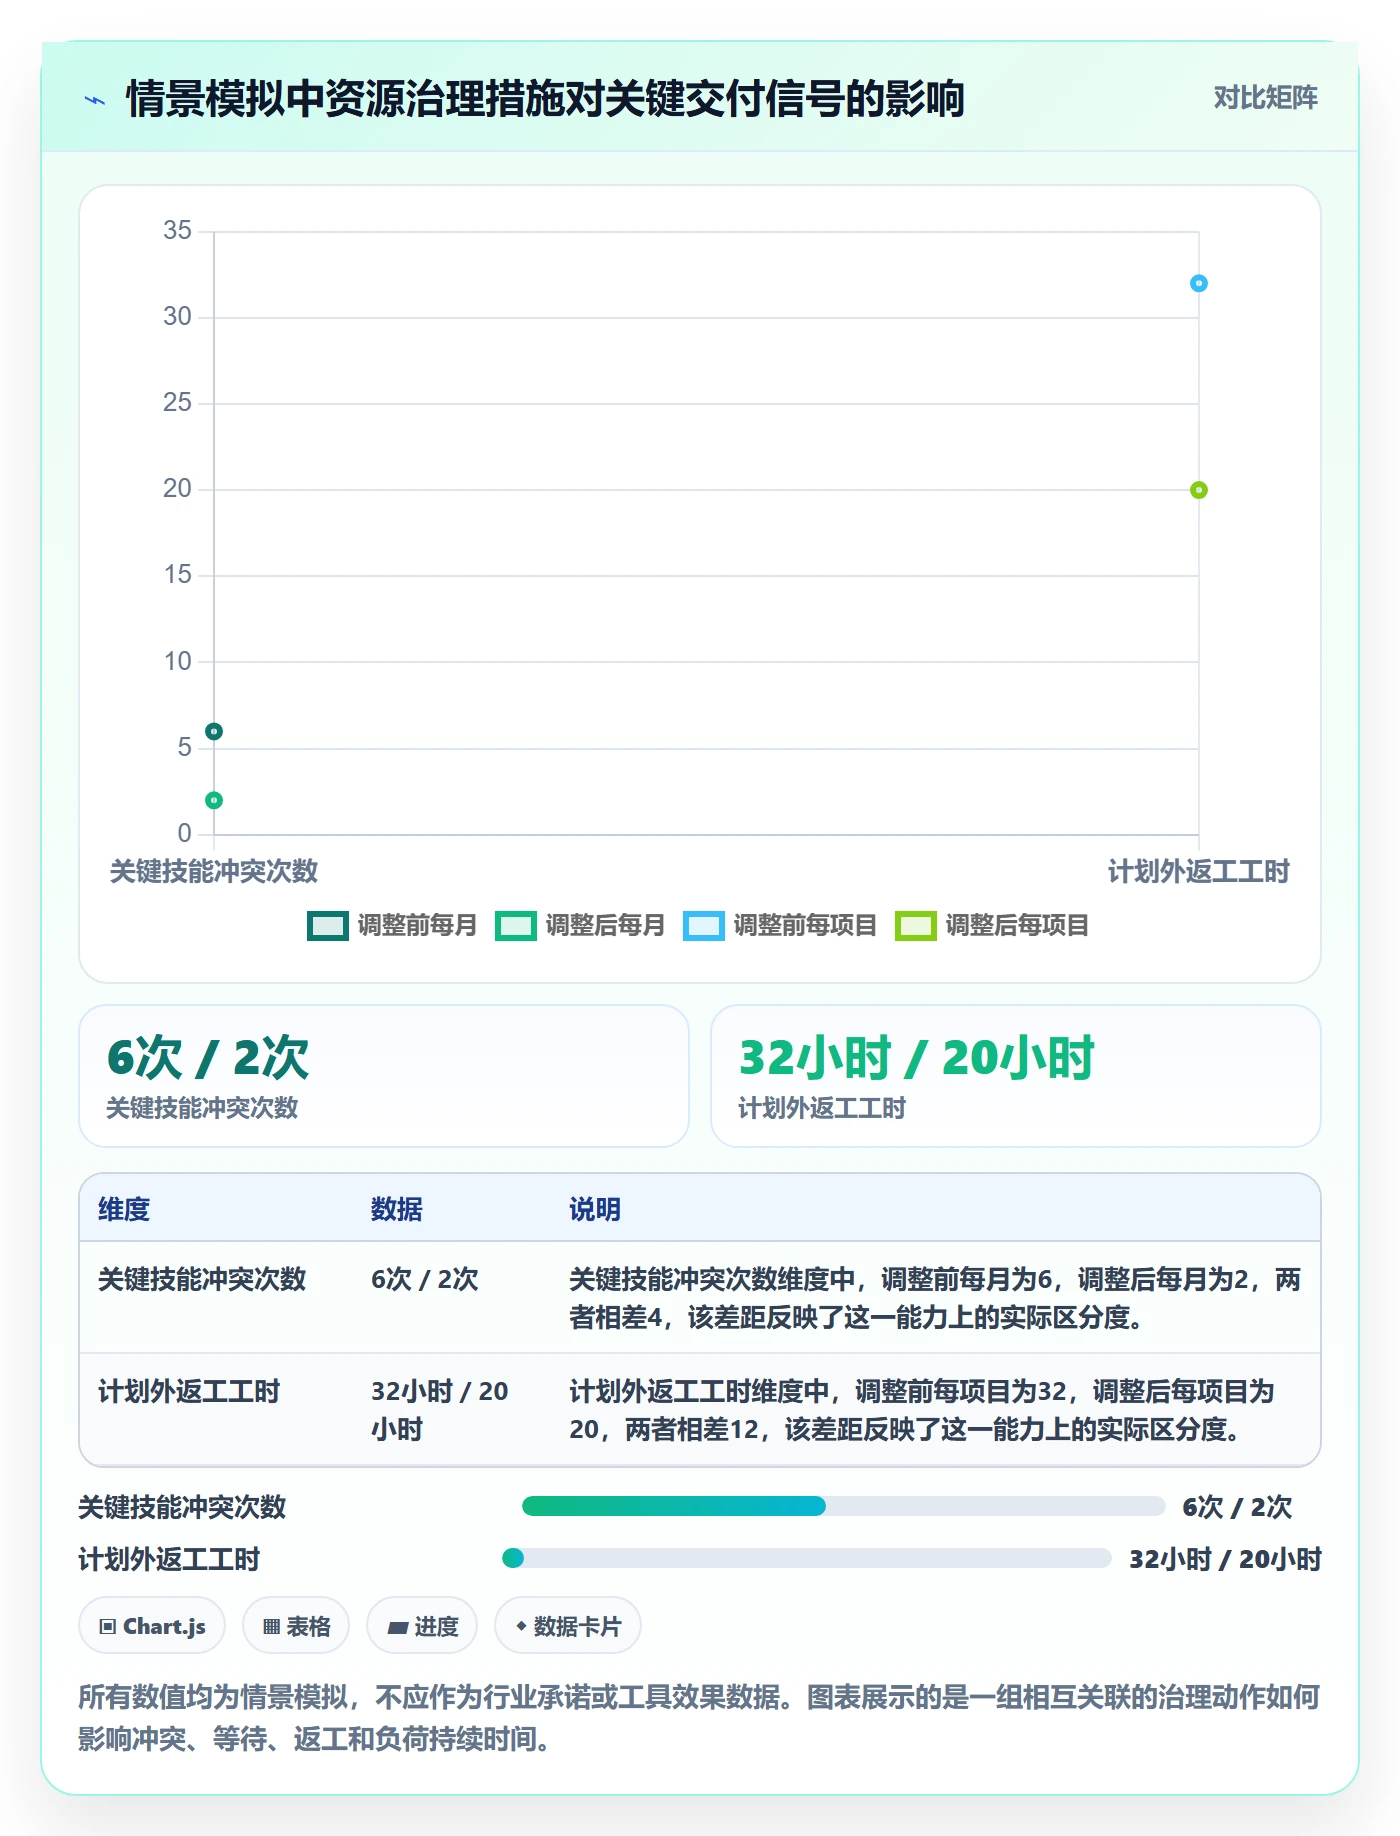Click the 计划外返工工时 progress bar
Viewport: 1400px width, 1836px height.
(x=807, y=1558)
